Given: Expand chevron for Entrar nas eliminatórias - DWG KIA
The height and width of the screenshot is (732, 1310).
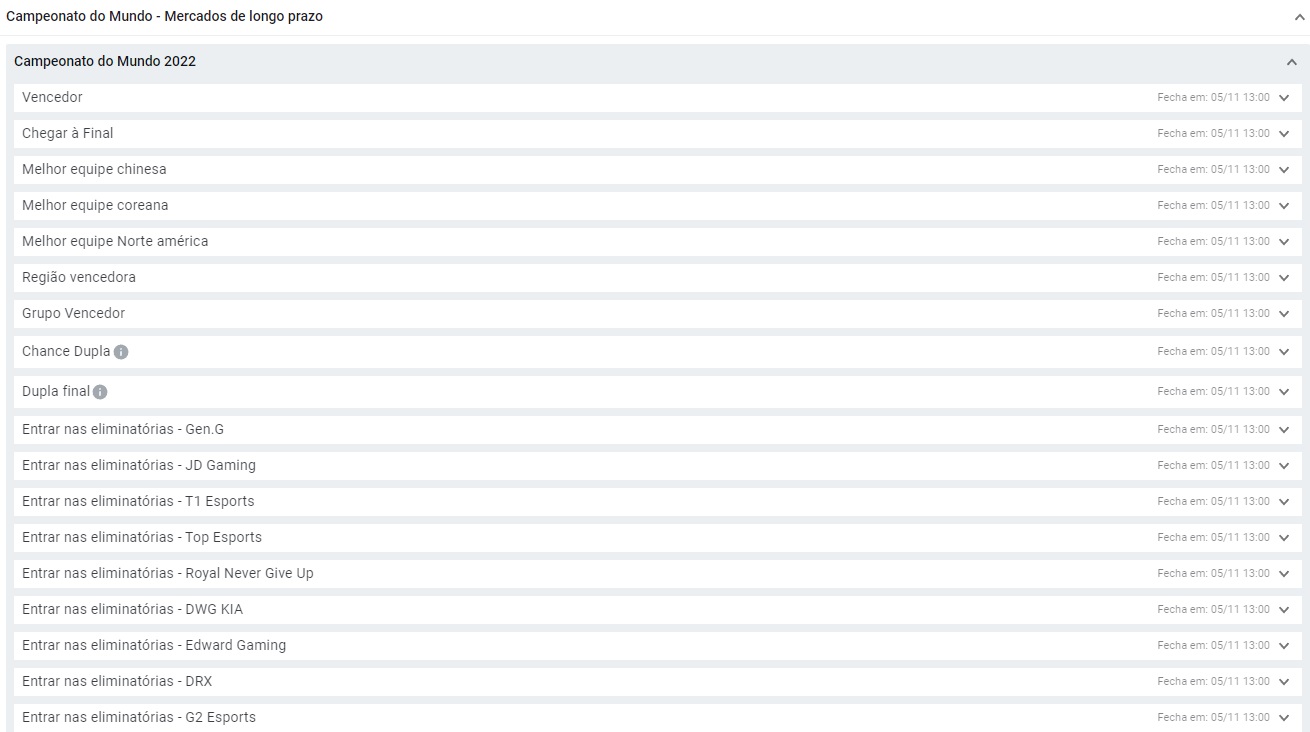Looking at the screenshot, I should (x=1284, y=610).
